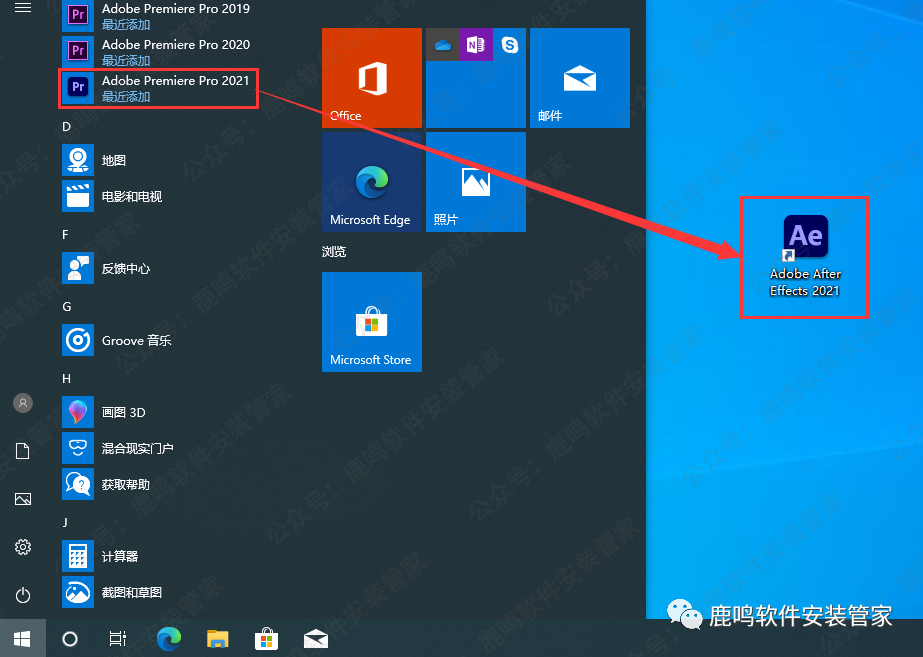Open the 计算器 calculator app
The image size is (923, 657).
click(x=120, y=556)
